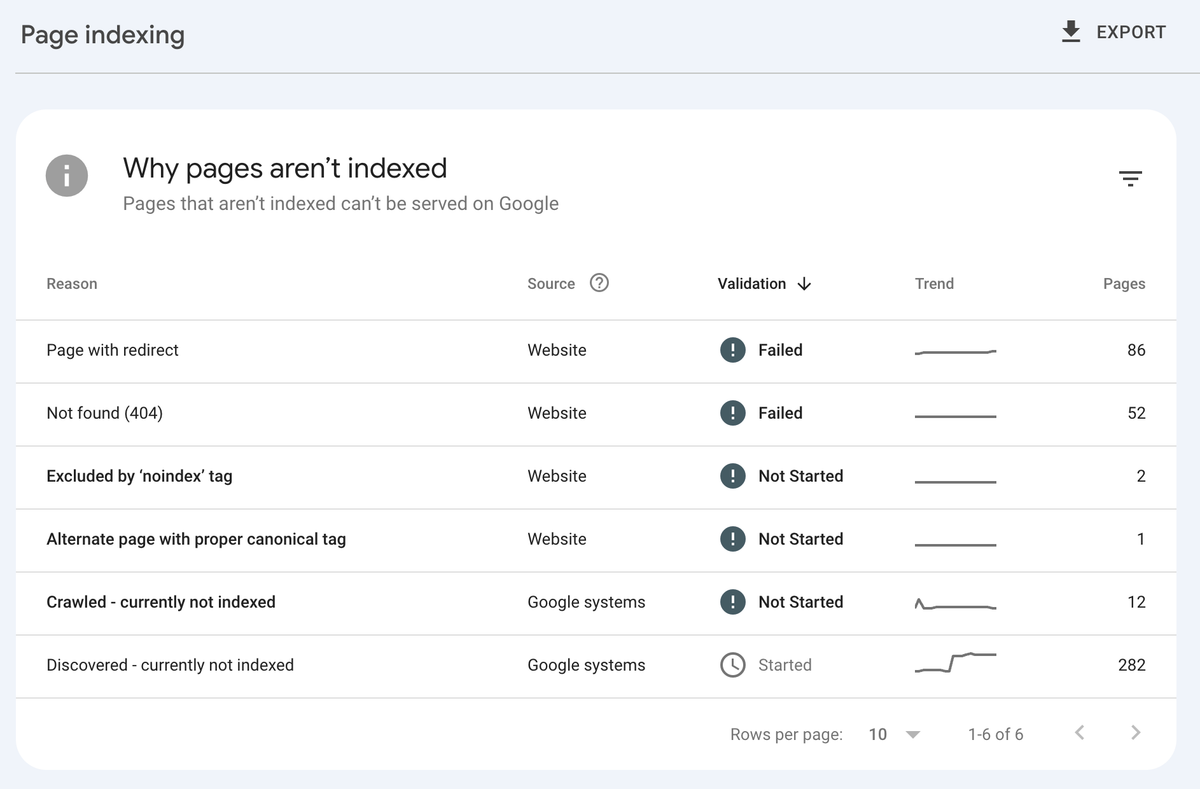Viewport: 1200px width, 789px height.
Task: Open the Discovered - currently not indexed report
Action: coord(170,665)
